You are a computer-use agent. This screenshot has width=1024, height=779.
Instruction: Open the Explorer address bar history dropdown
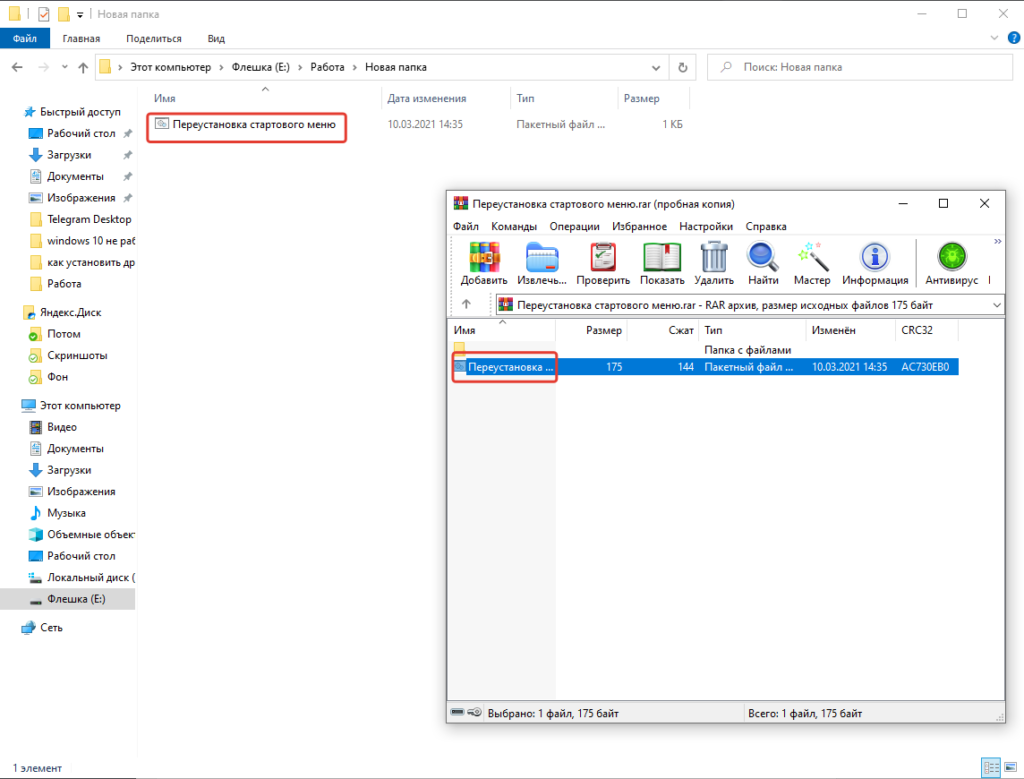click(x=656, y=67)
